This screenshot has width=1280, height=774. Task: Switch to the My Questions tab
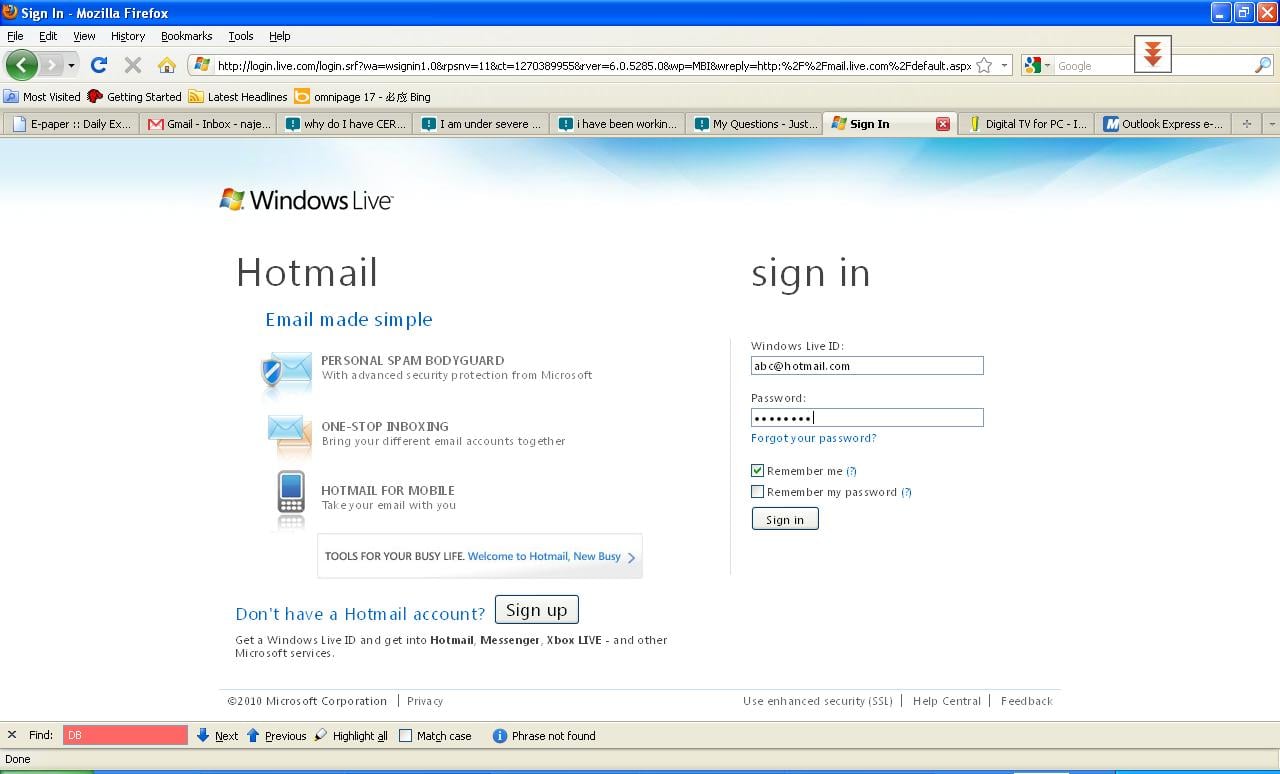coord(754,124)
